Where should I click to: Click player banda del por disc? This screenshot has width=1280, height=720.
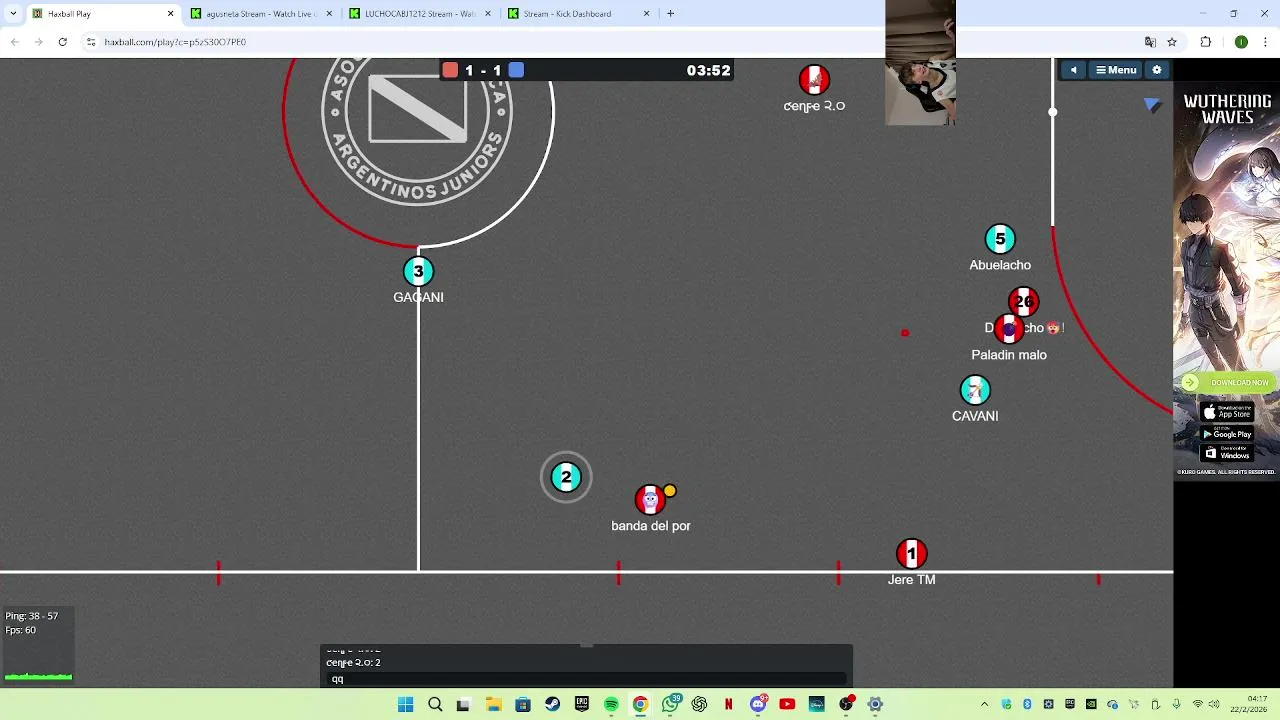click(x=650, y=499)
